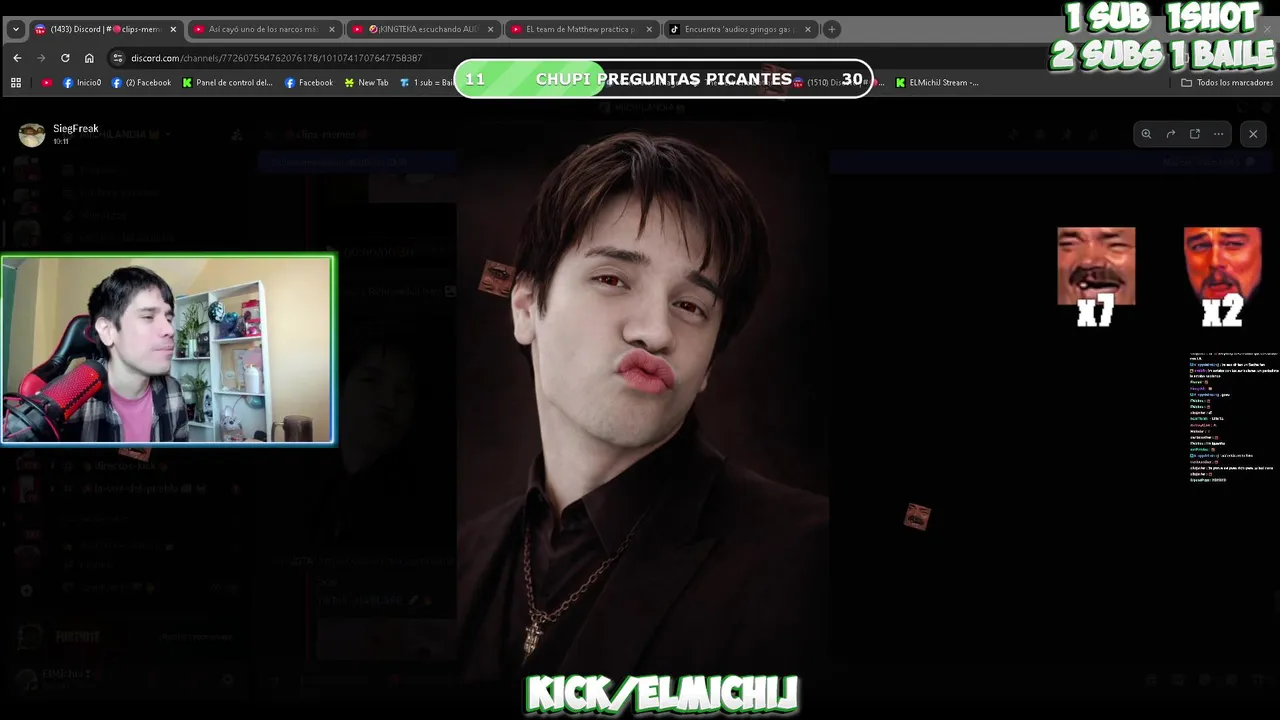Open SiegFreak's avatar in the image viewer

pos(32,134)
